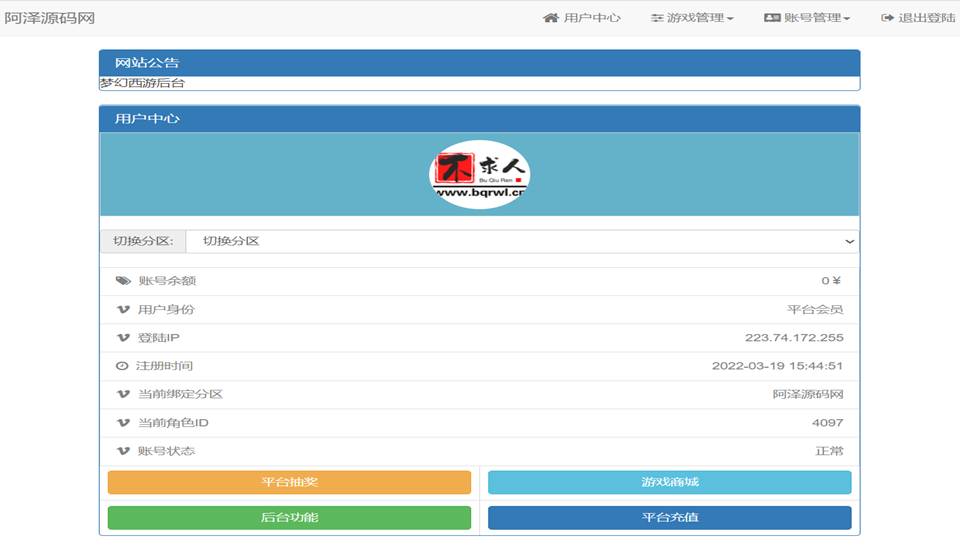
Task: Click the 用户身份 label
Action: [166, 309]
